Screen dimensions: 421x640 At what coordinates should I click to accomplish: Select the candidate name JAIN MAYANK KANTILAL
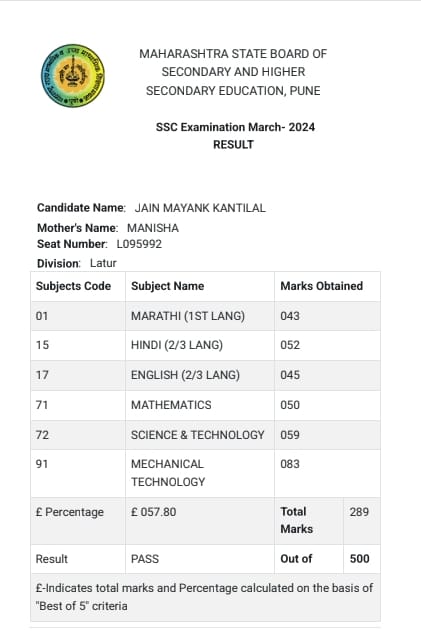pyautogui.click(x=200, y=208)
